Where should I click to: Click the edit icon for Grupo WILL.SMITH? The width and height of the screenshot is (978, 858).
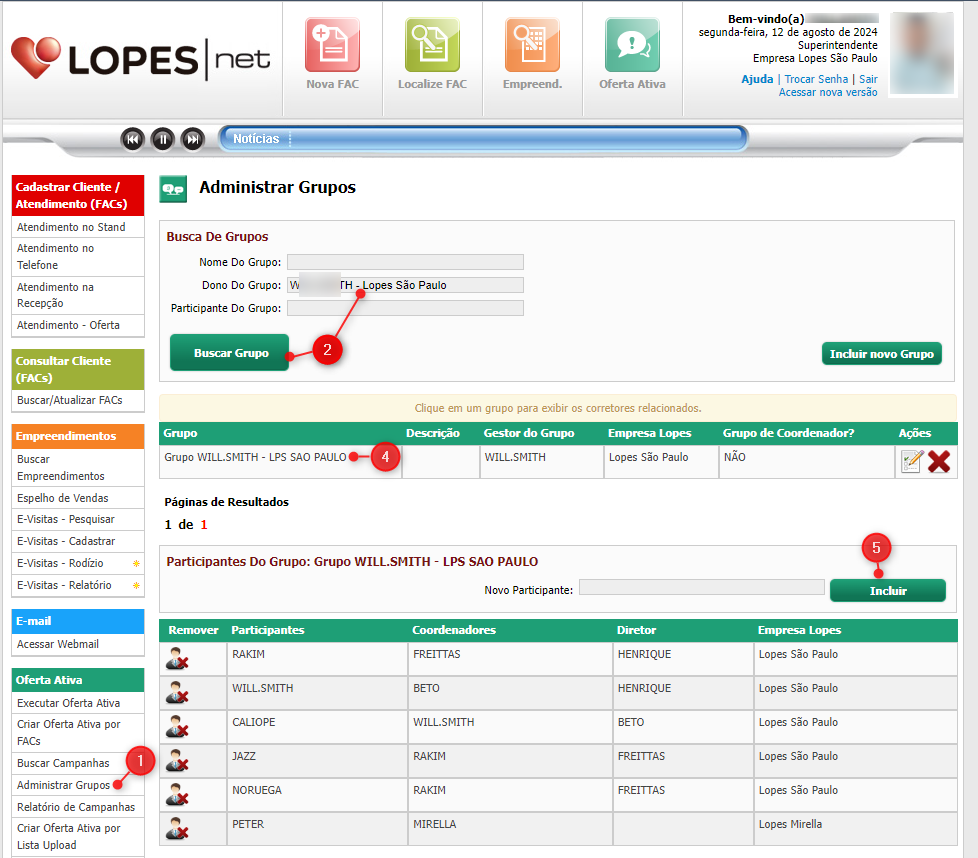(911, 462)
